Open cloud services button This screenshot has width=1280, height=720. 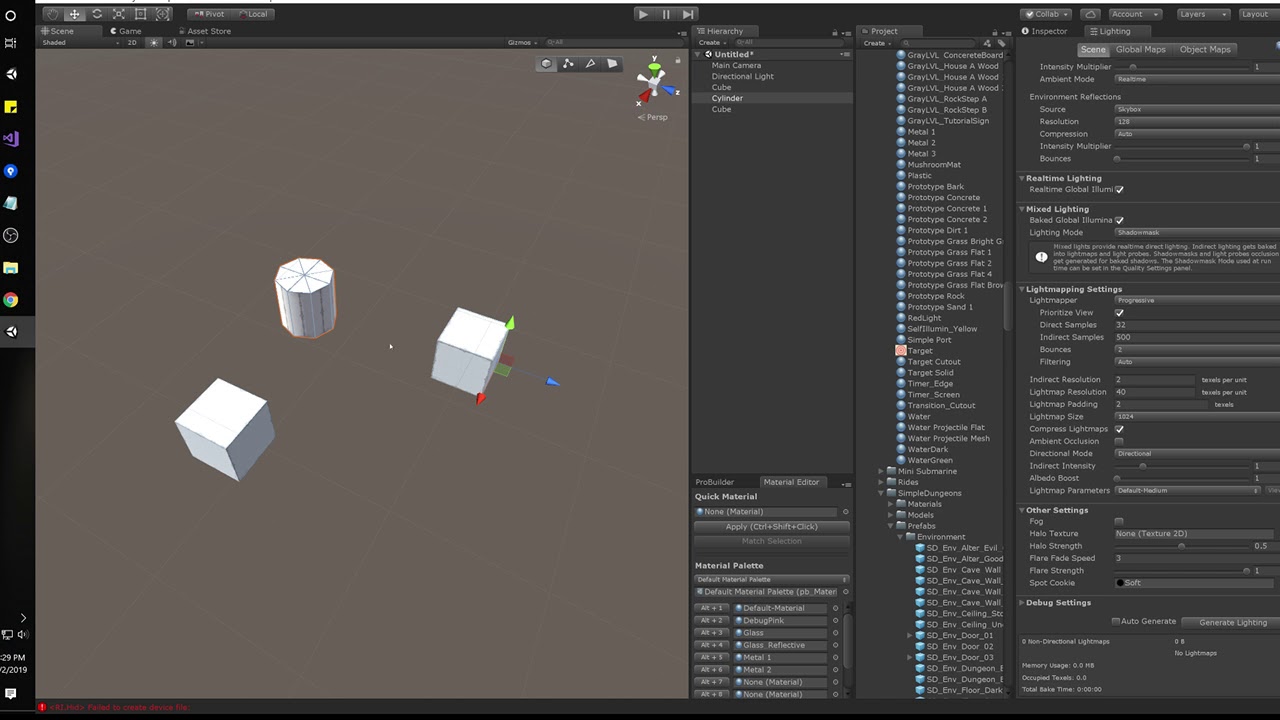click(1090, 14)
